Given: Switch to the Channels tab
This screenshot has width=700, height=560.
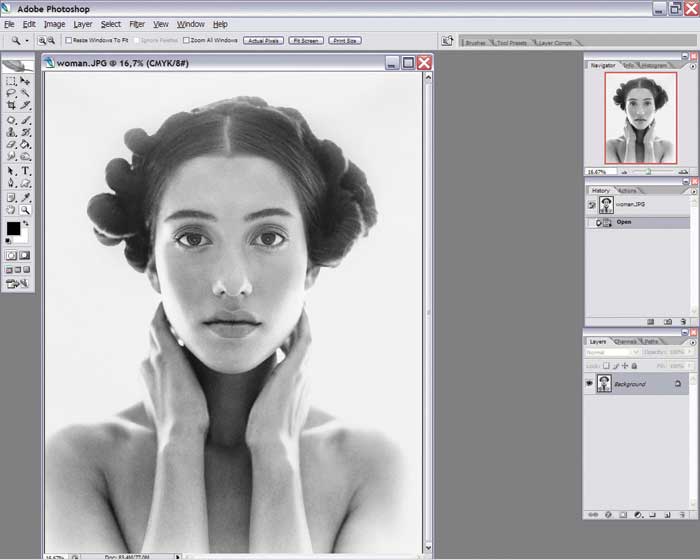Looking at the screenshot, I should tap(625, 342).
